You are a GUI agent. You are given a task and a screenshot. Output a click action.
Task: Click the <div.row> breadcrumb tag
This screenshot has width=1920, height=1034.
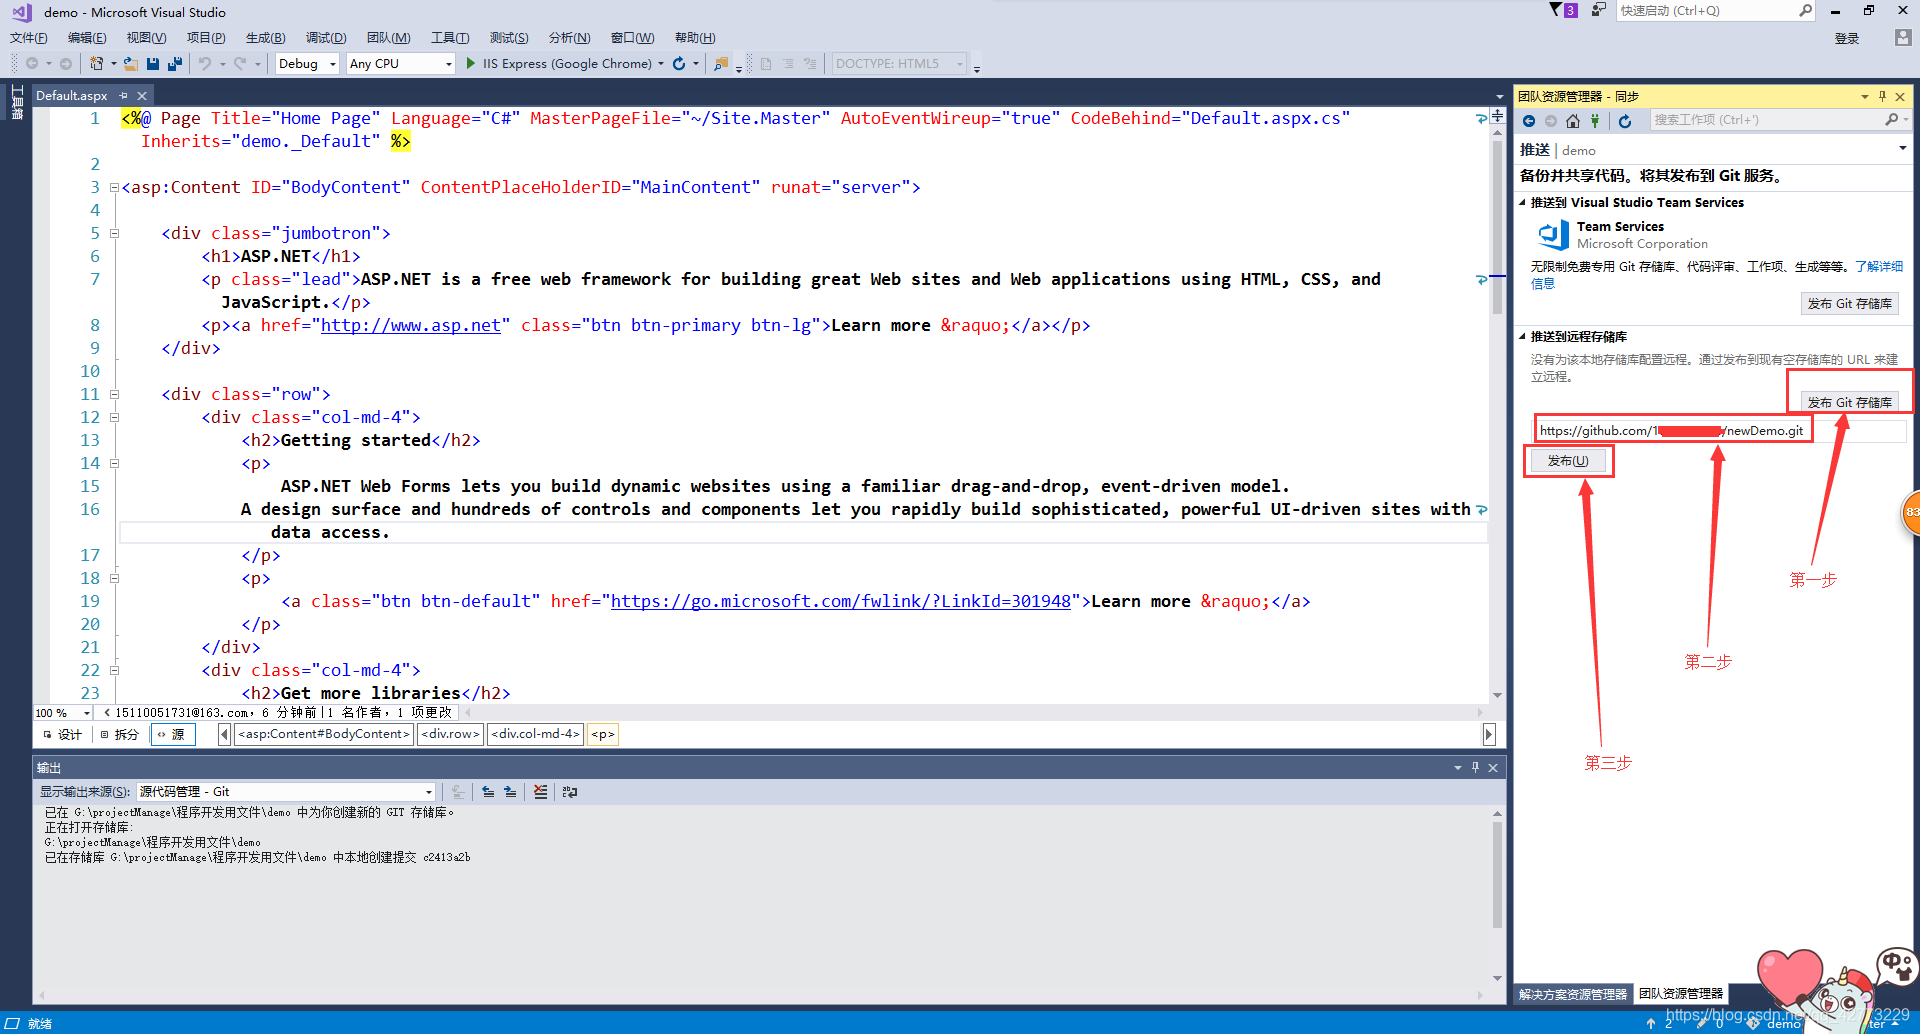point(450,735)
